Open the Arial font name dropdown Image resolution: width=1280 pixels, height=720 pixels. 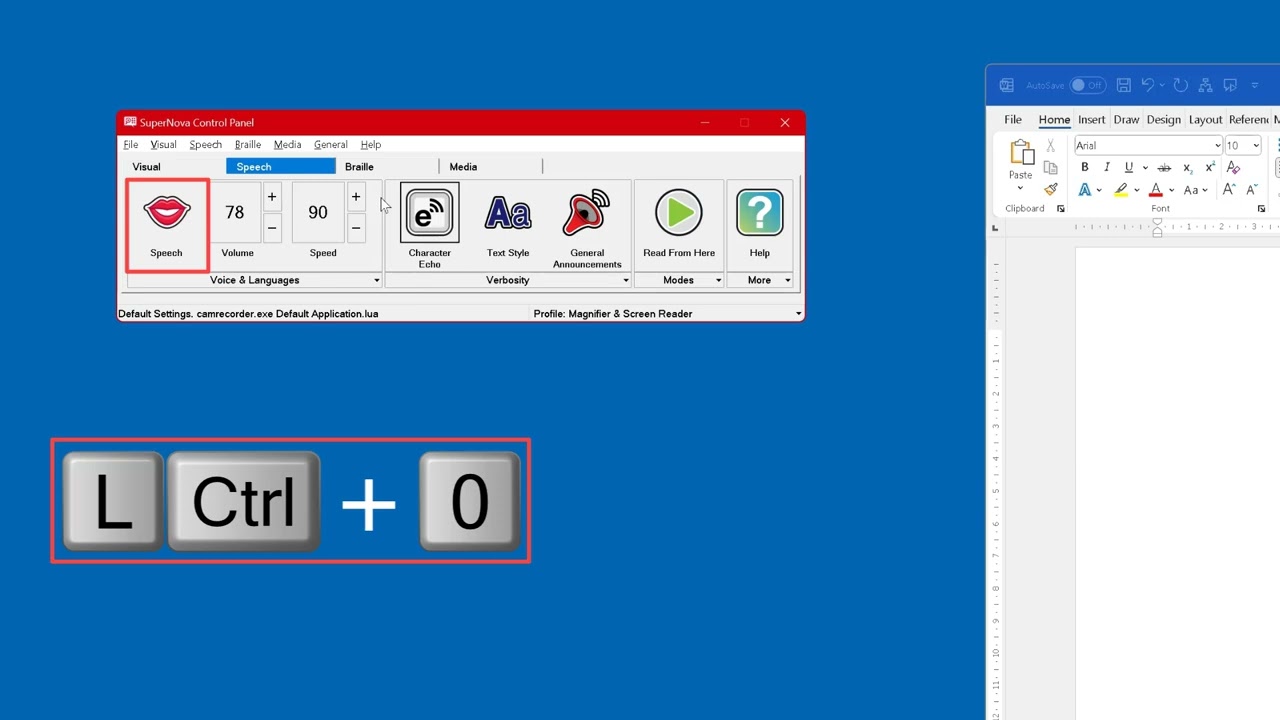click(1217, 146)
